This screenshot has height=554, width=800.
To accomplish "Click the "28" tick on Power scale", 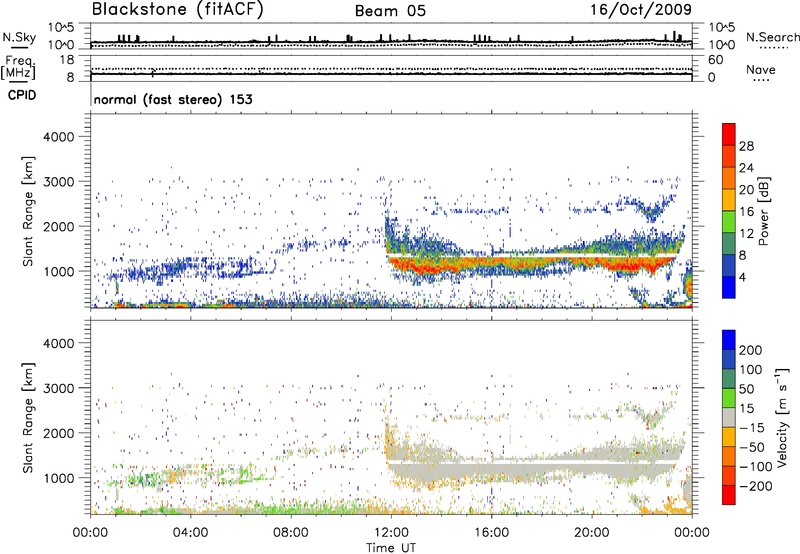I will point(746,146).
